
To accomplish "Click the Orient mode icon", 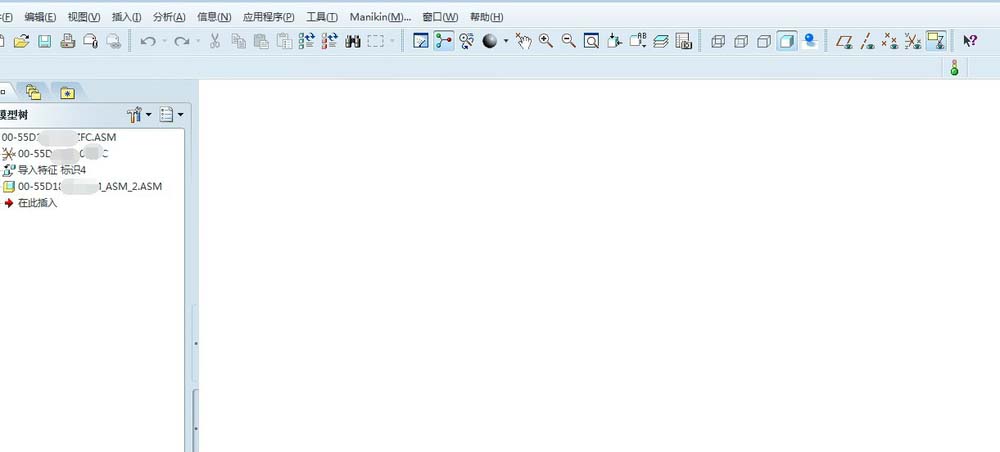I will pyautogui.click(x=467, y=41).
